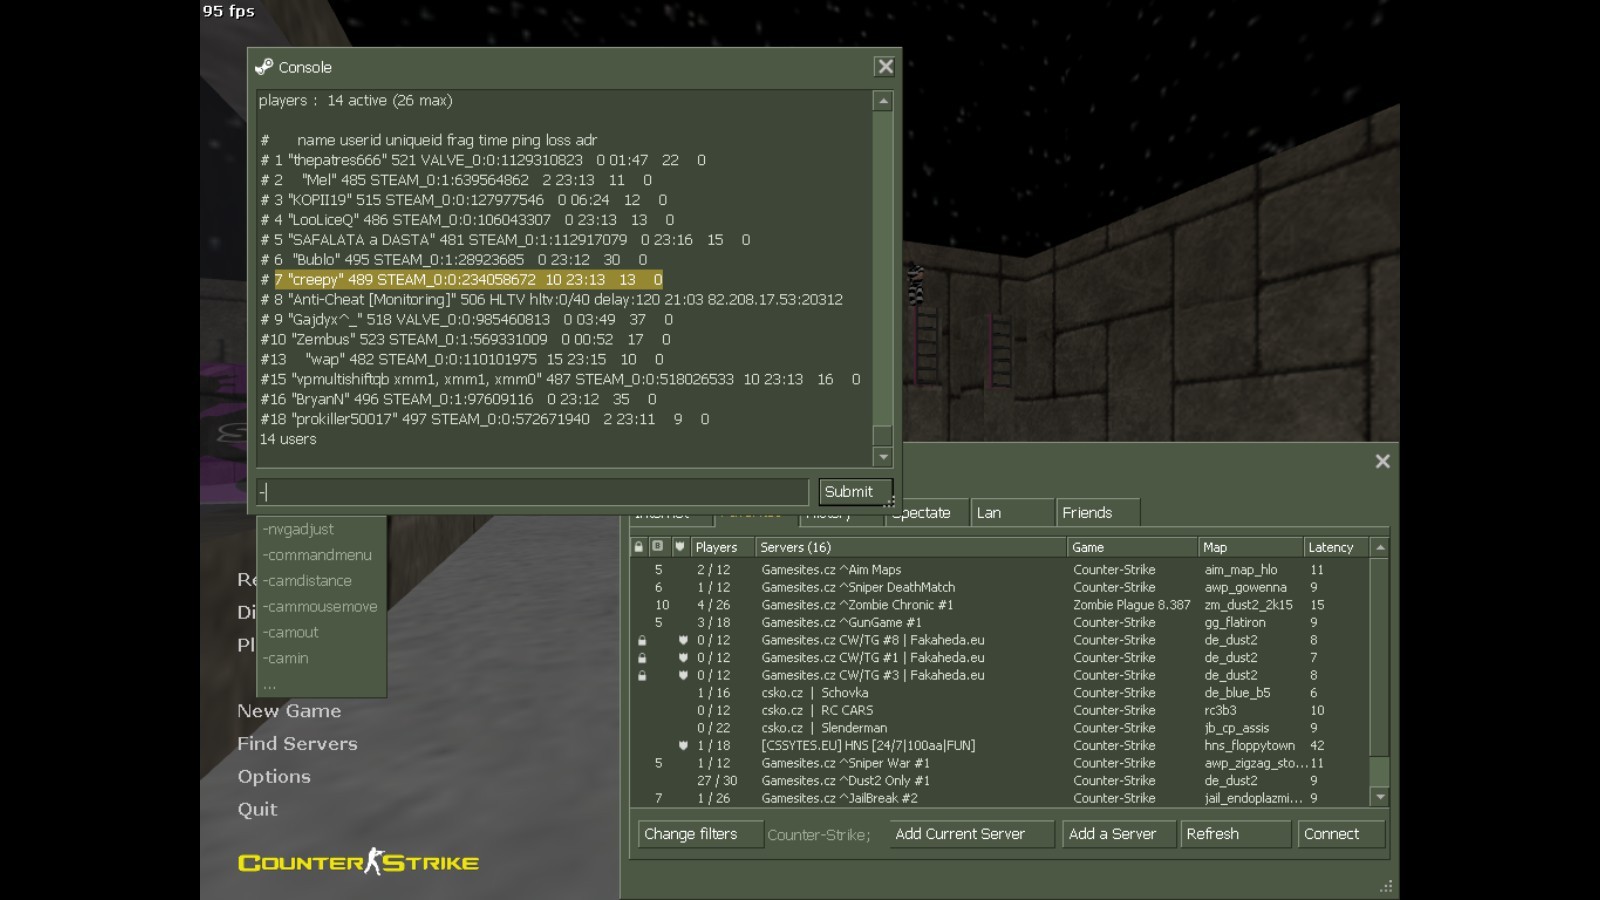This screenshot has width=1600, height=900.
Task: Close the Console window
Action: pos(885,66)
